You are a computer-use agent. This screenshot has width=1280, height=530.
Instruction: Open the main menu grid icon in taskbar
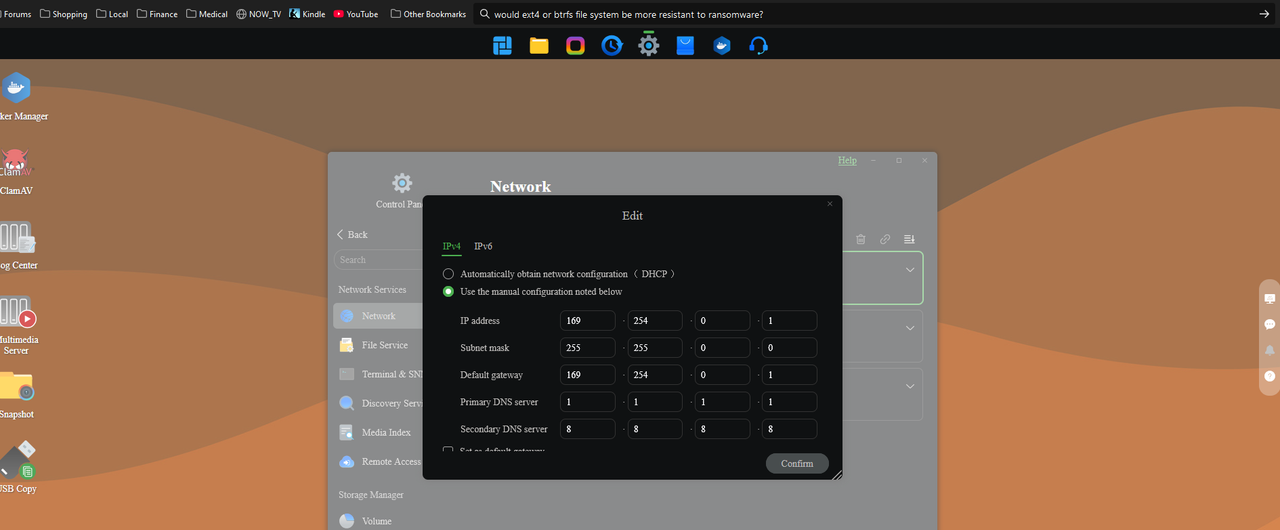click(502, 45)
